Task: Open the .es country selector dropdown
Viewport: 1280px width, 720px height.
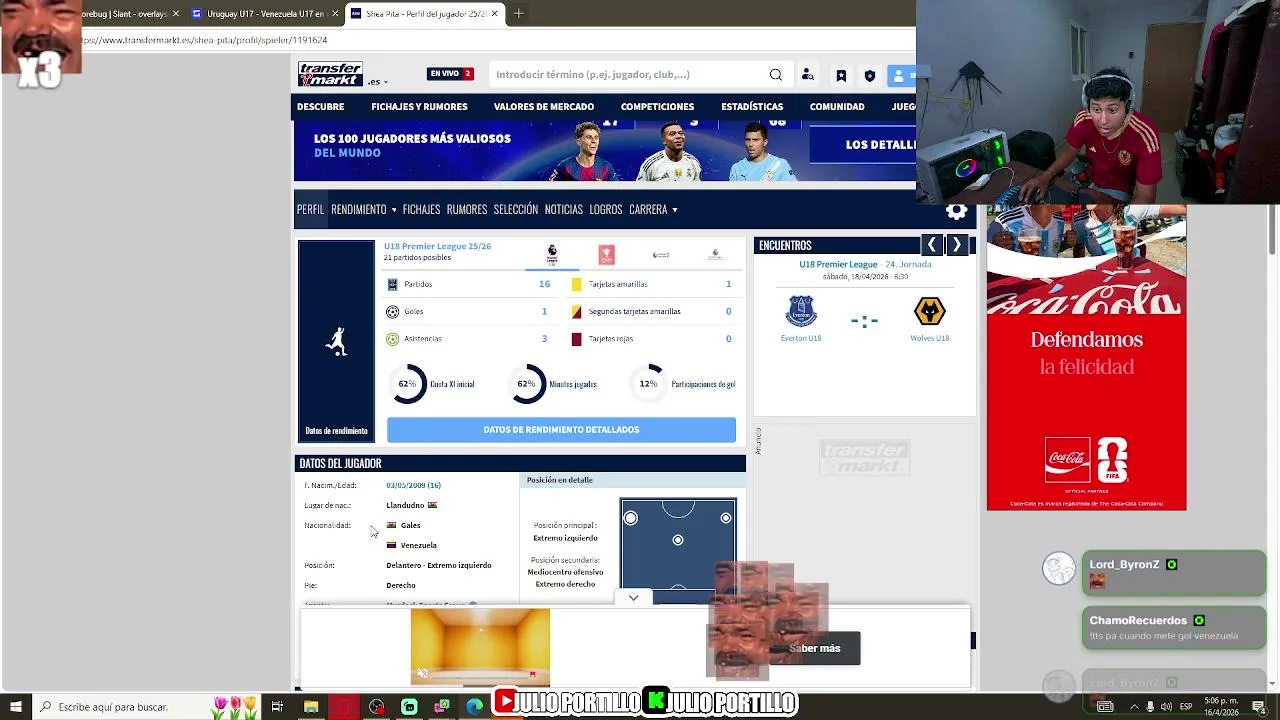Action: [378, 82]
